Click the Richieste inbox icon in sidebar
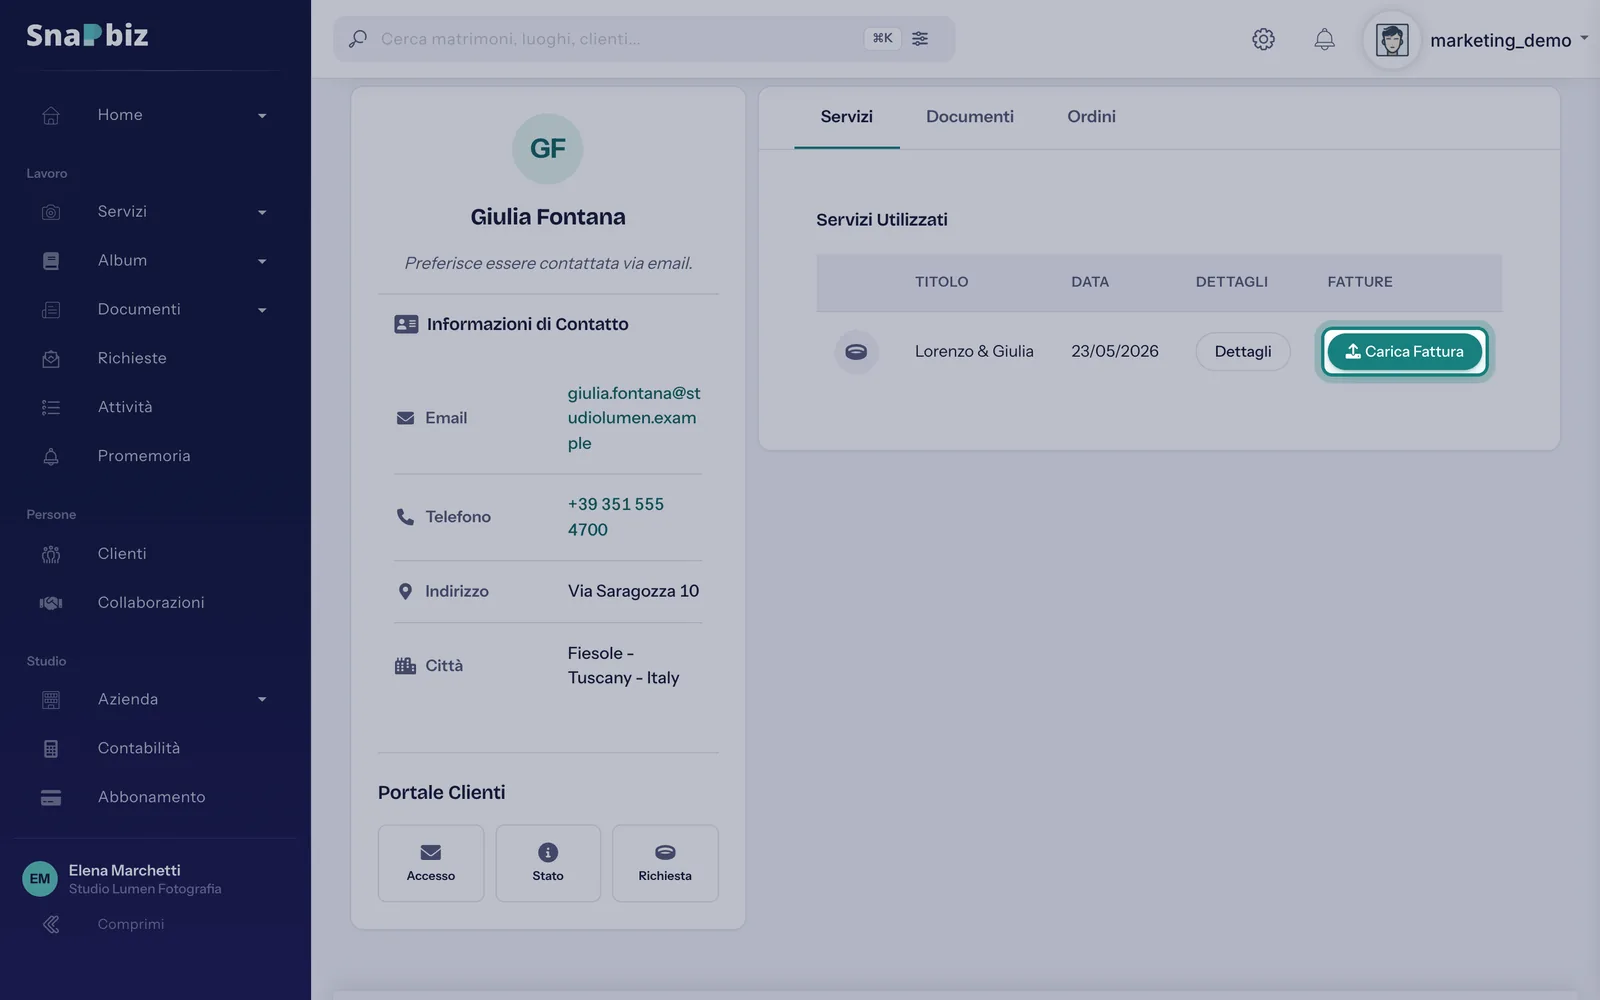This screenshot has height=1000, width=1600. tap(51, 358)
